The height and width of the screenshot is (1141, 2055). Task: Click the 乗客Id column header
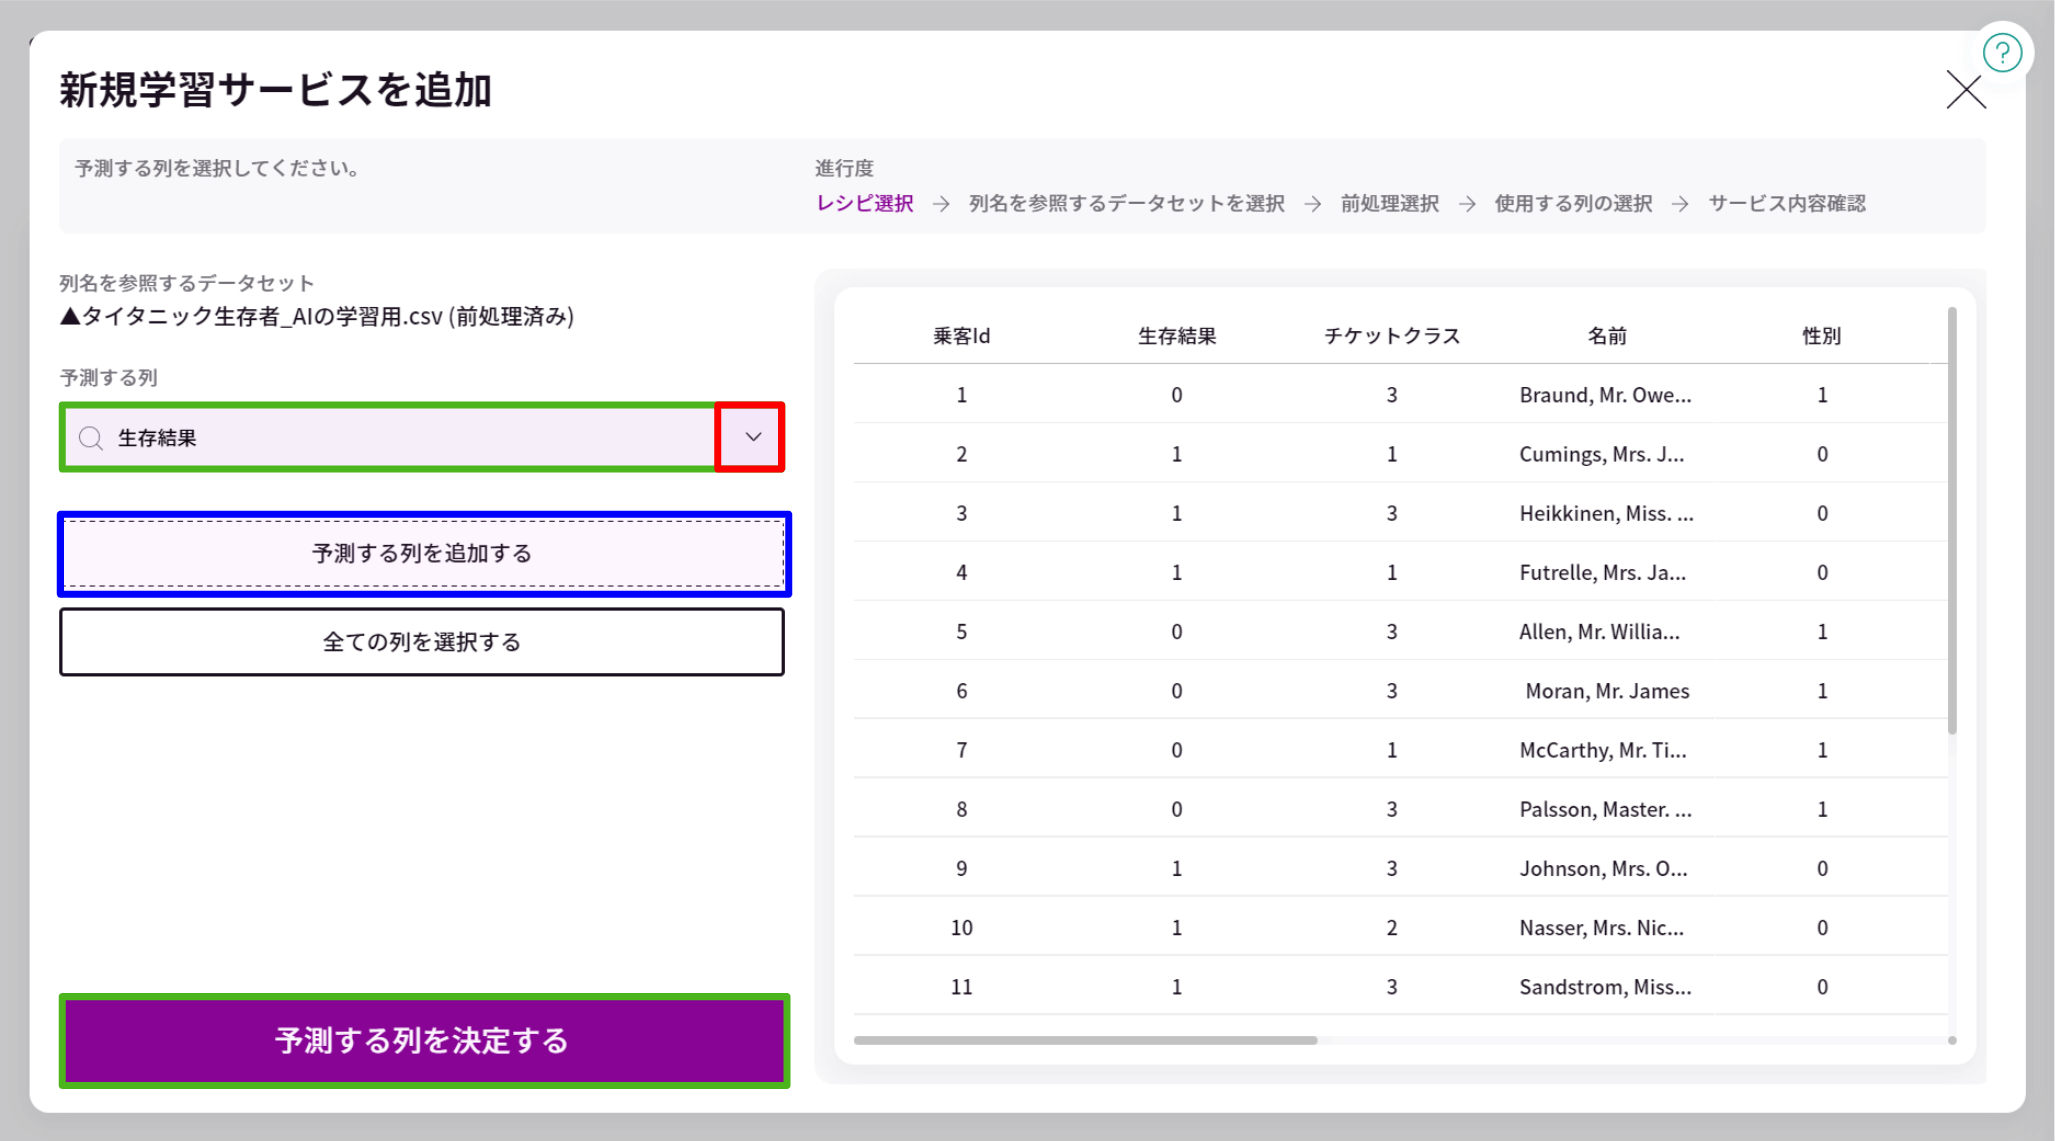(x=960, y=336)
